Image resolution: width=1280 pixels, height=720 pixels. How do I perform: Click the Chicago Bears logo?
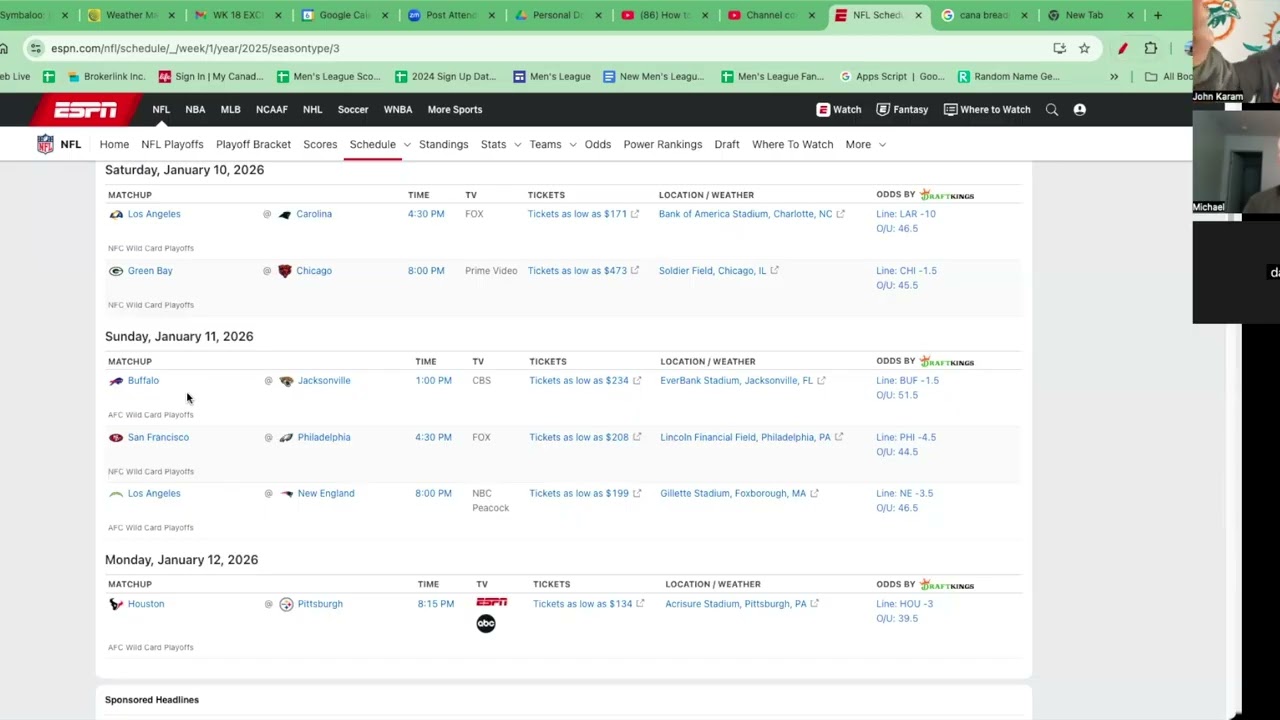(285, 271)
